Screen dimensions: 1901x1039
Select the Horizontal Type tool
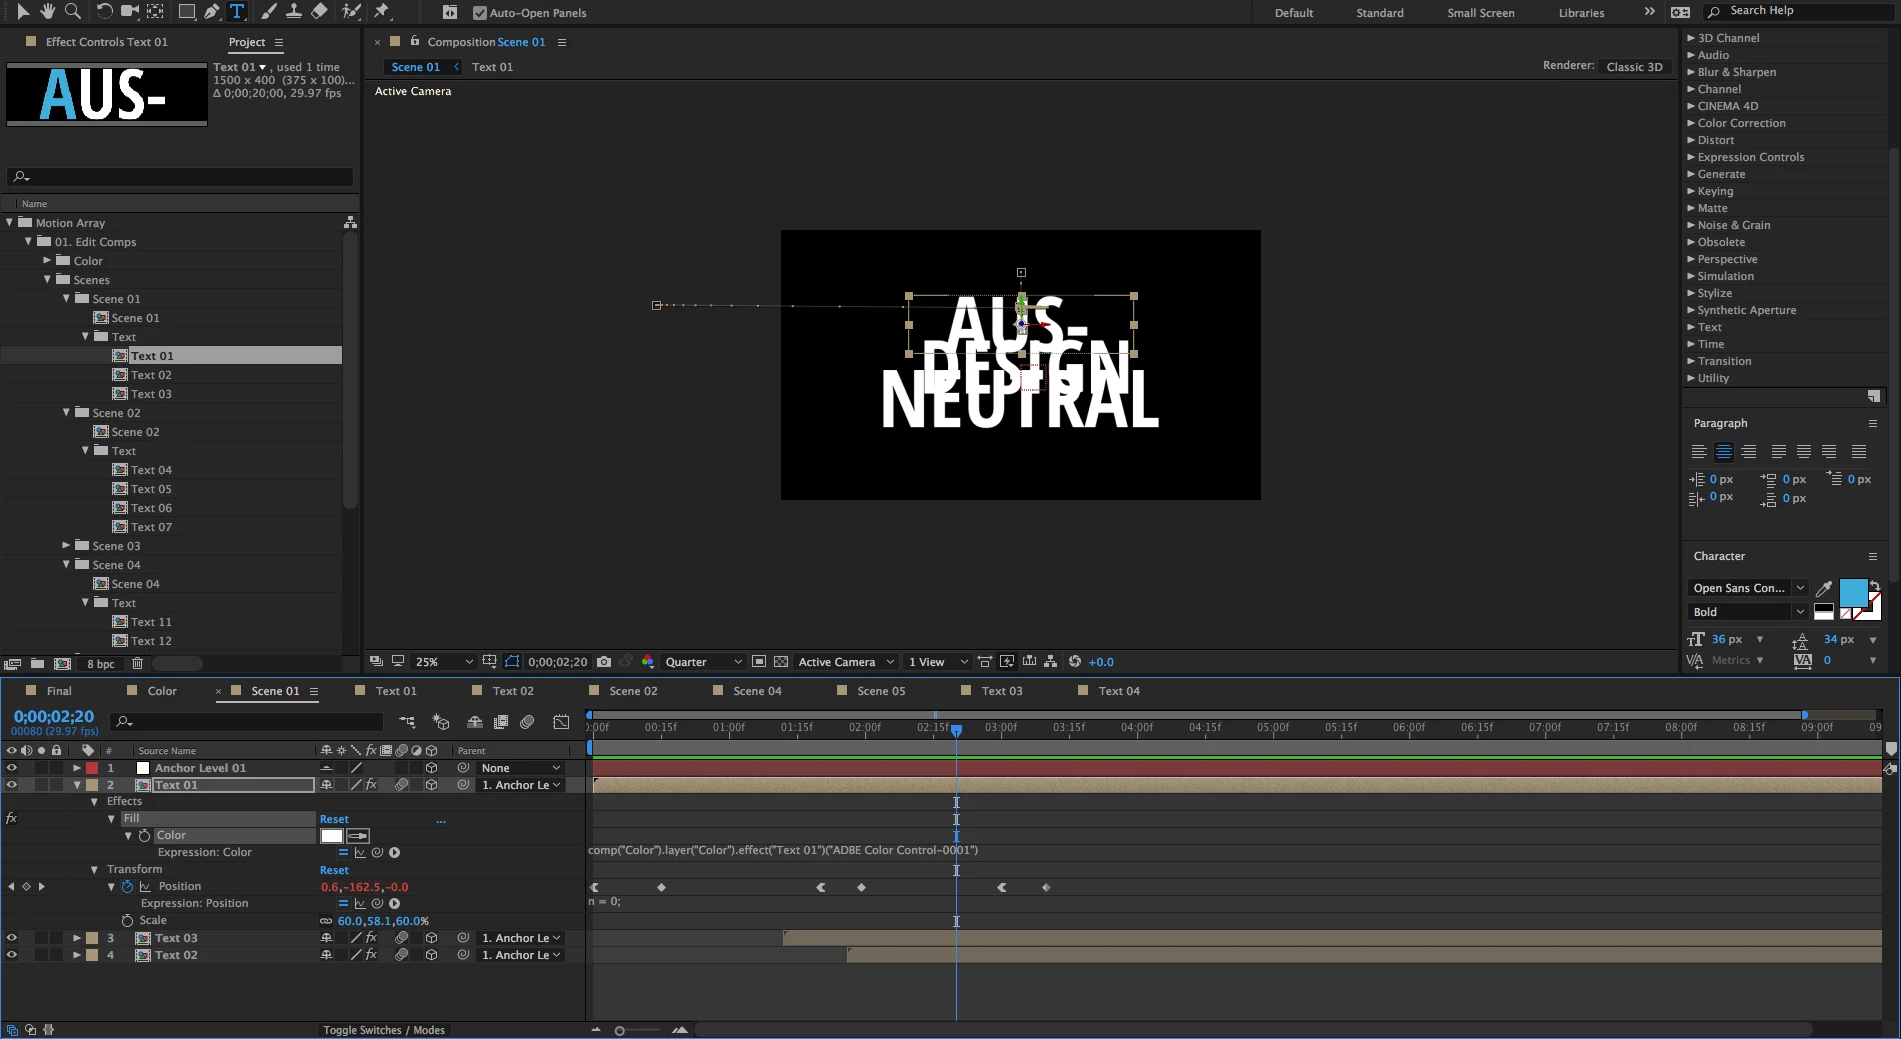(237, 11)
